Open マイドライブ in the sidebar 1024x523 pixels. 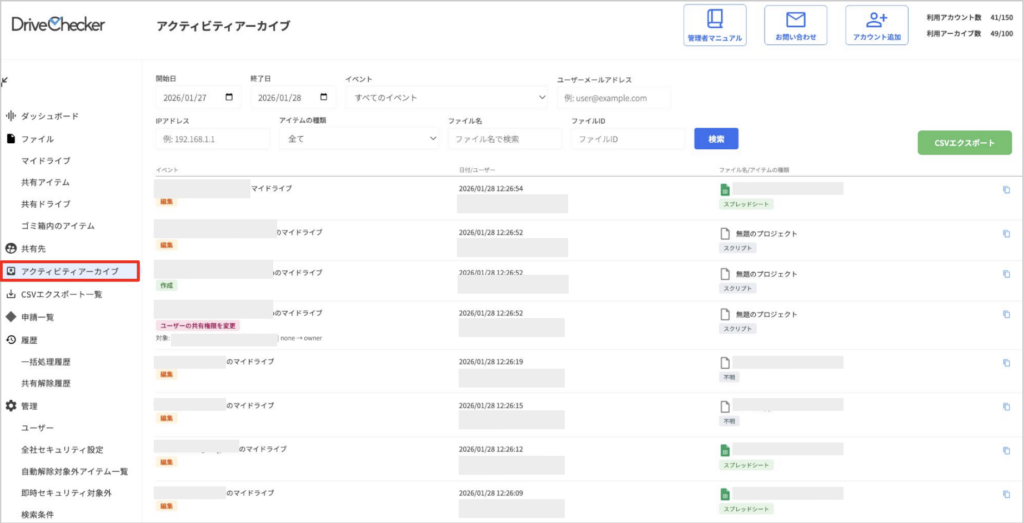click(x=46, y=161)
